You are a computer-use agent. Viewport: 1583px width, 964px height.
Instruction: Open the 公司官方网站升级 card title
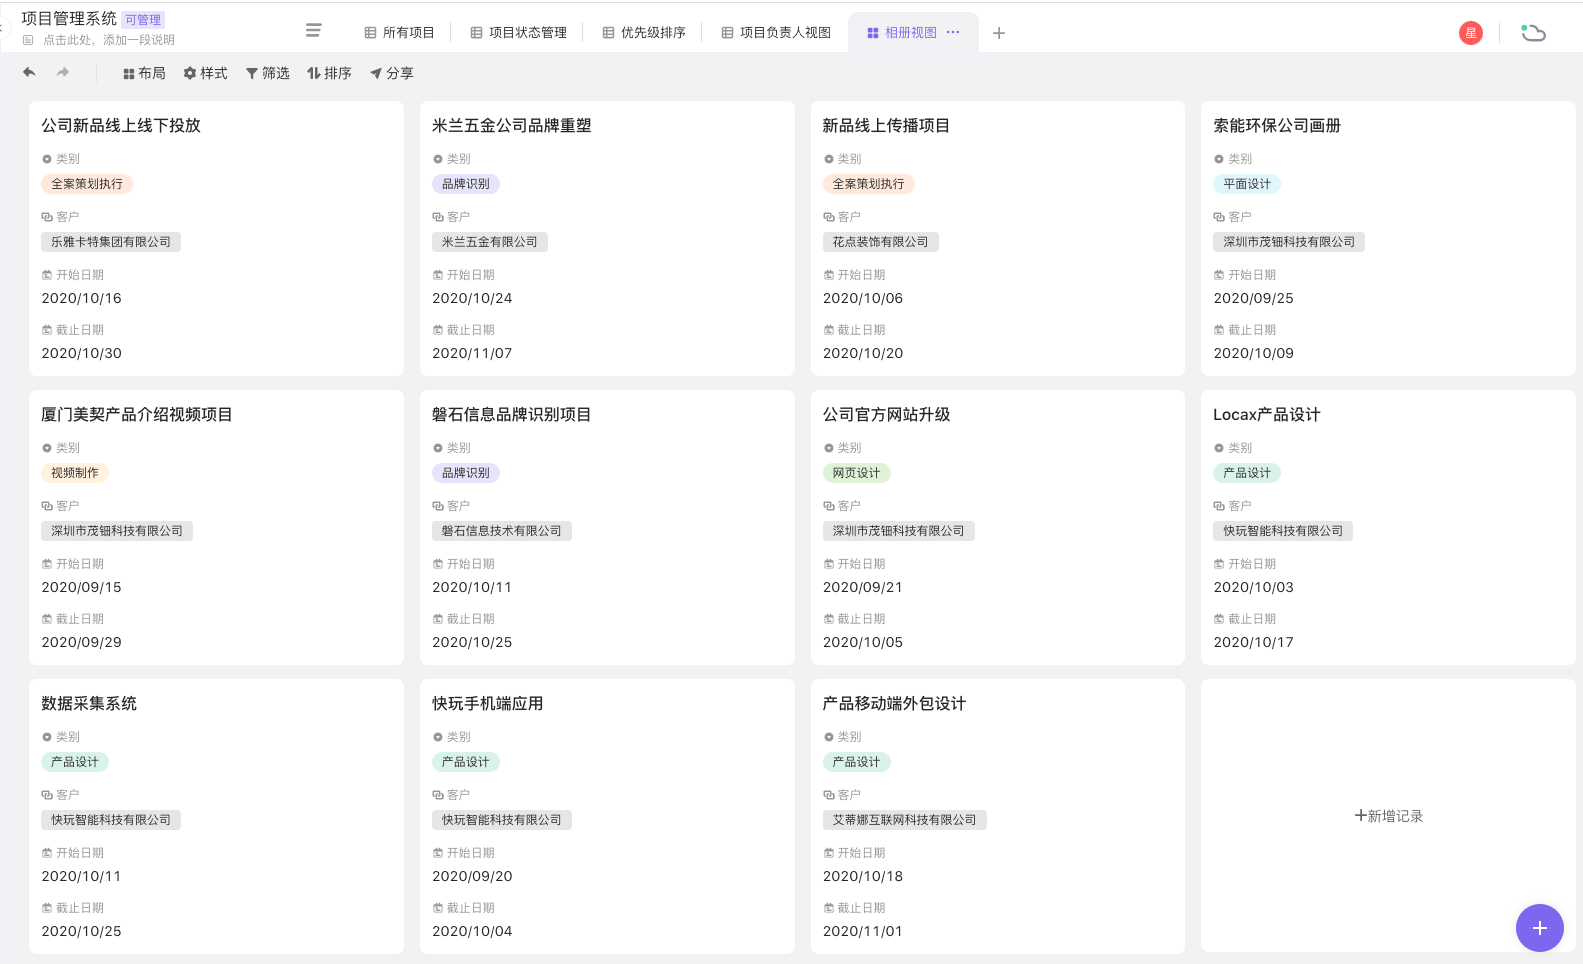[x=886, y=414]
